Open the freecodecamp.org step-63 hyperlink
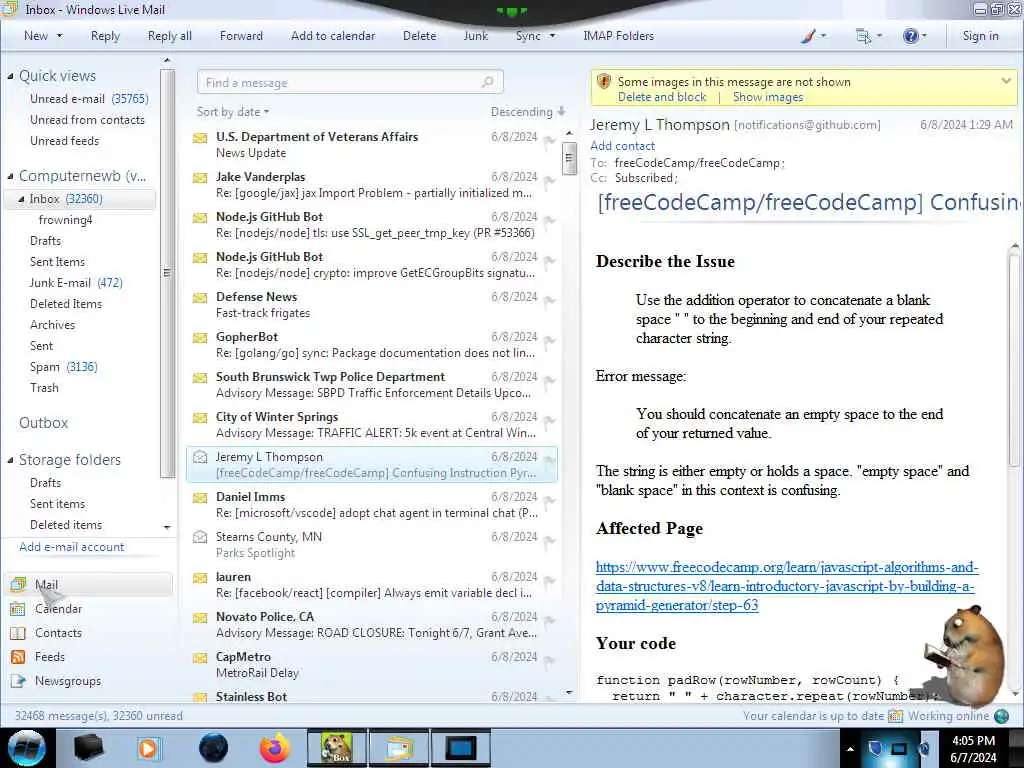Screen dimensions: 1024x768 pos(786,586)
